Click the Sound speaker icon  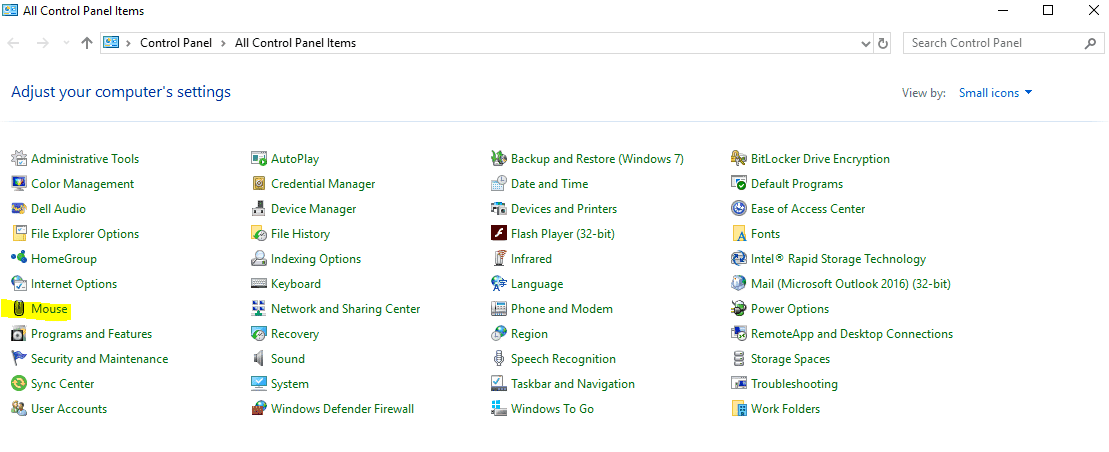click(x=259, y=359)
